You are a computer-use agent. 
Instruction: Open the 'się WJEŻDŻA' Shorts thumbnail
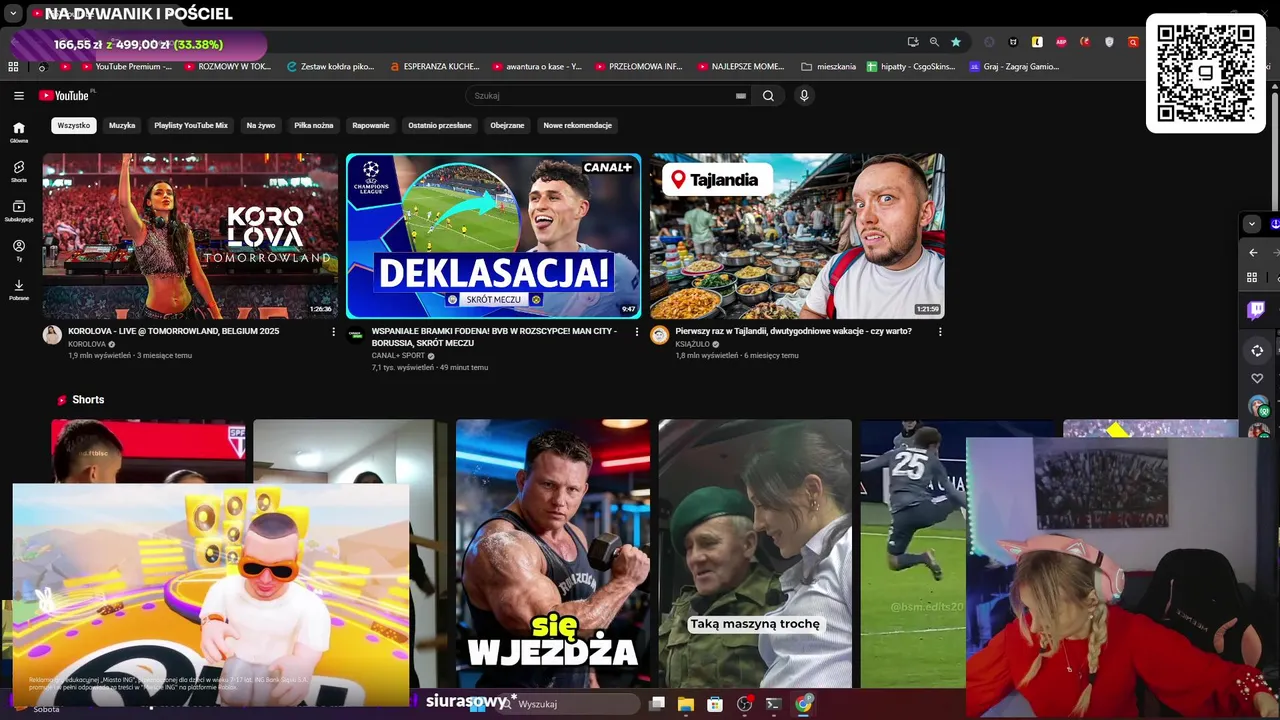pos(553,553)
